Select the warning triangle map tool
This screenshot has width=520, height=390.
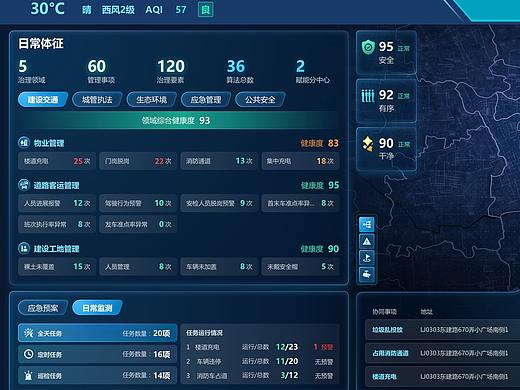[367, 241]
